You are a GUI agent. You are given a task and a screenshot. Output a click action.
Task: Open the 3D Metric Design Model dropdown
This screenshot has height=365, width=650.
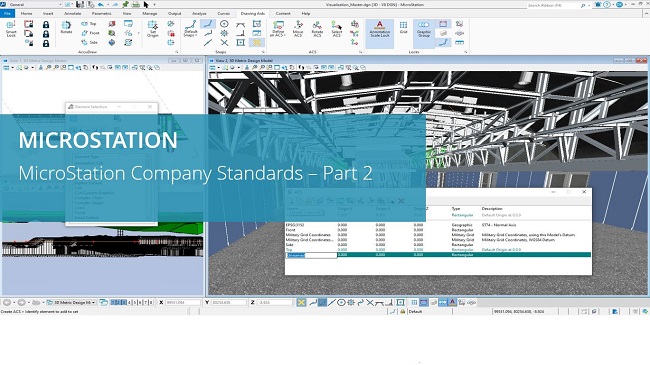(x=72, y=302)
